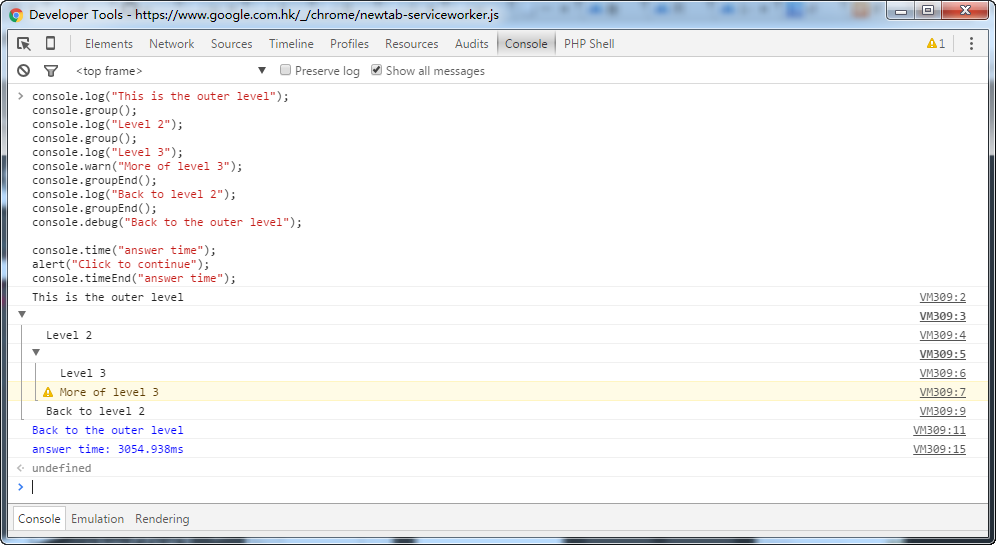Click the console.time("answer time") code line

click(x=124, y=250)
